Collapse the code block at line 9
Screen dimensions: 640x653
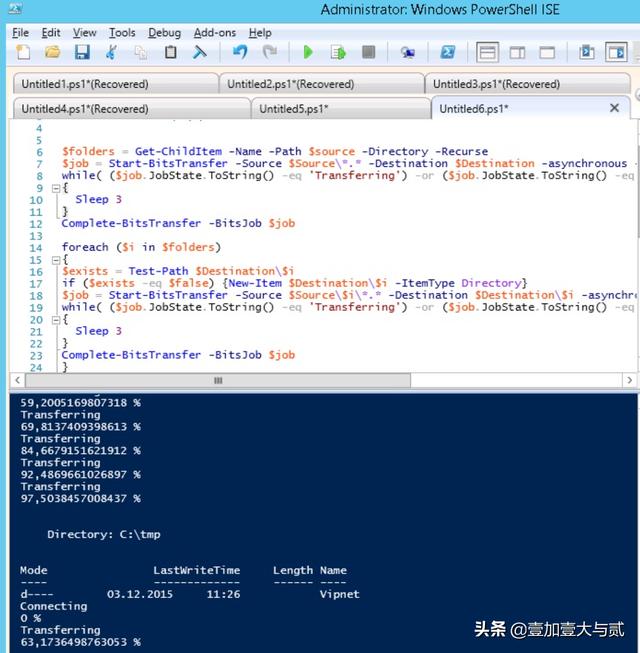tap(56, 188)
